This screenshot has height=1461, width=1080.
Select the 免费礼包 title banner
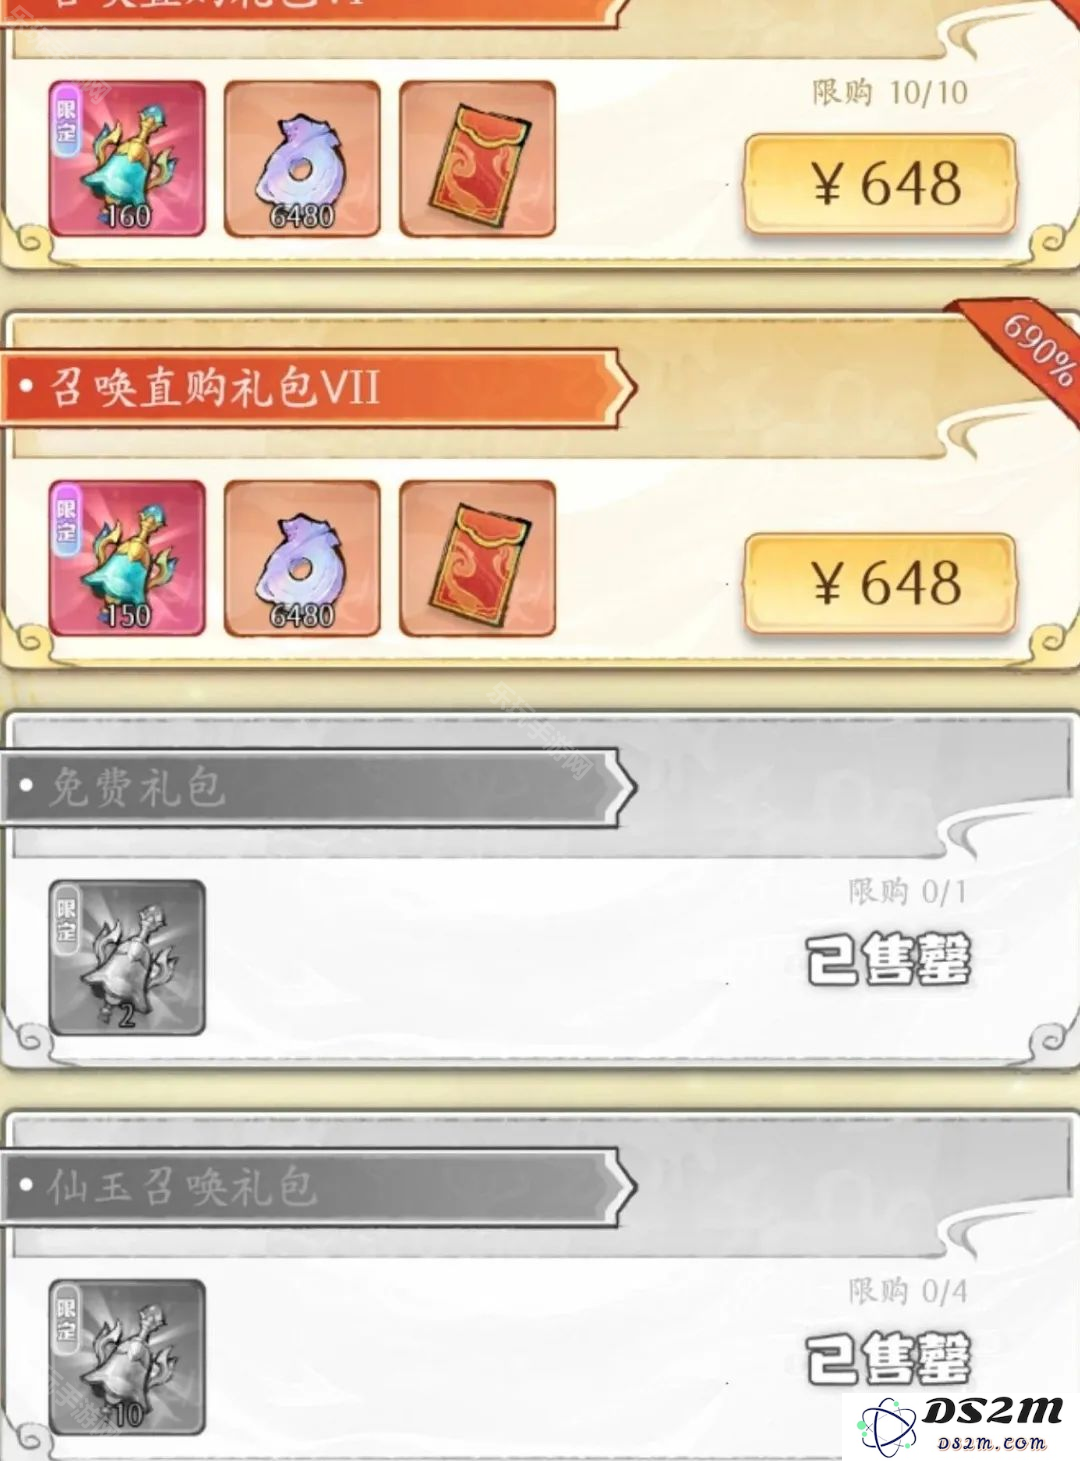(318, 787)
